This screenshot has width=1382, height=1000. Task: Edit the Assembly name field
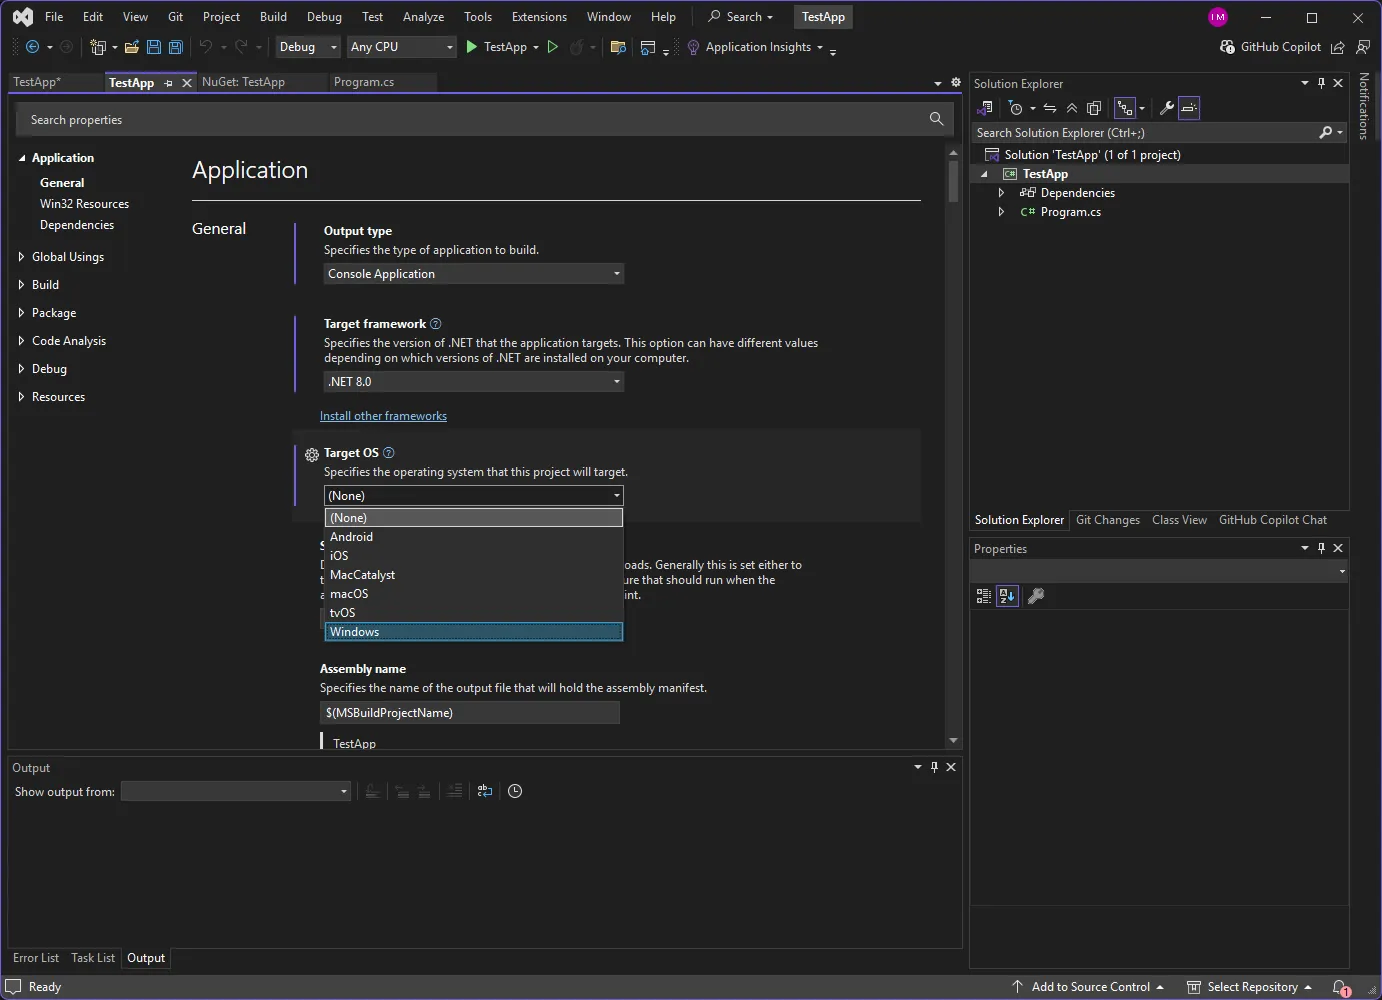pyautogui.click(x=469, y=712)
